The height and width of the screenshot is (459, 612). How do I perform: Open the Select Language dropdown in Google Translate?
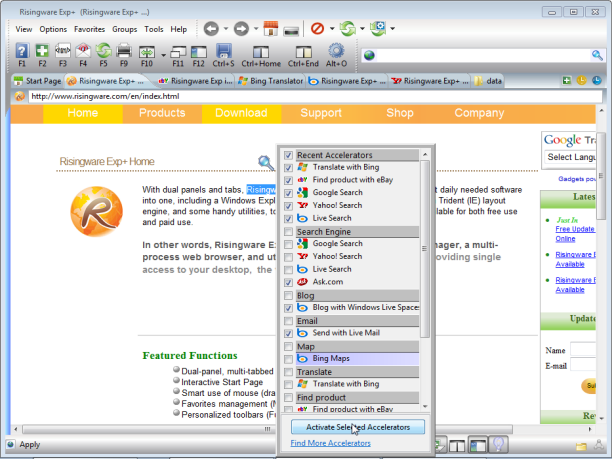(574, 157)
